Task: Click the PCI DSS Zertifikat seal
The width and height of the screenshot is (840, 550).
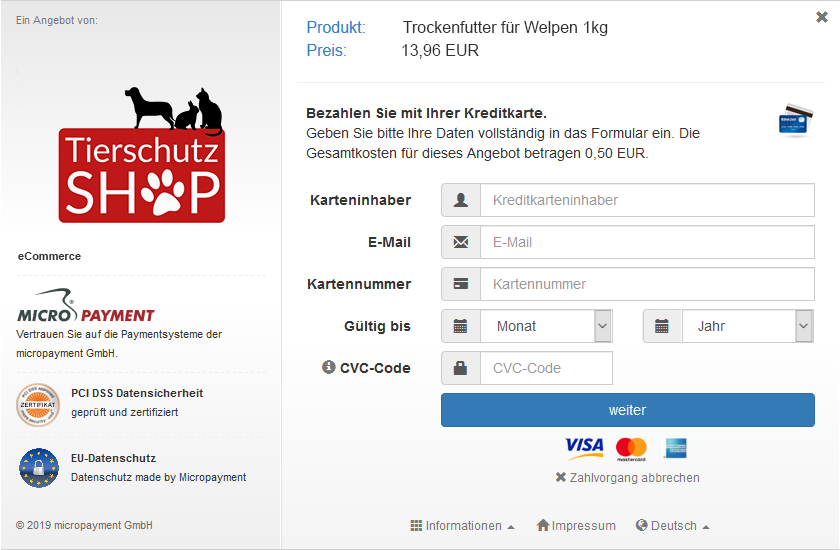Action: pyautogui.click(x=38, y=405)
